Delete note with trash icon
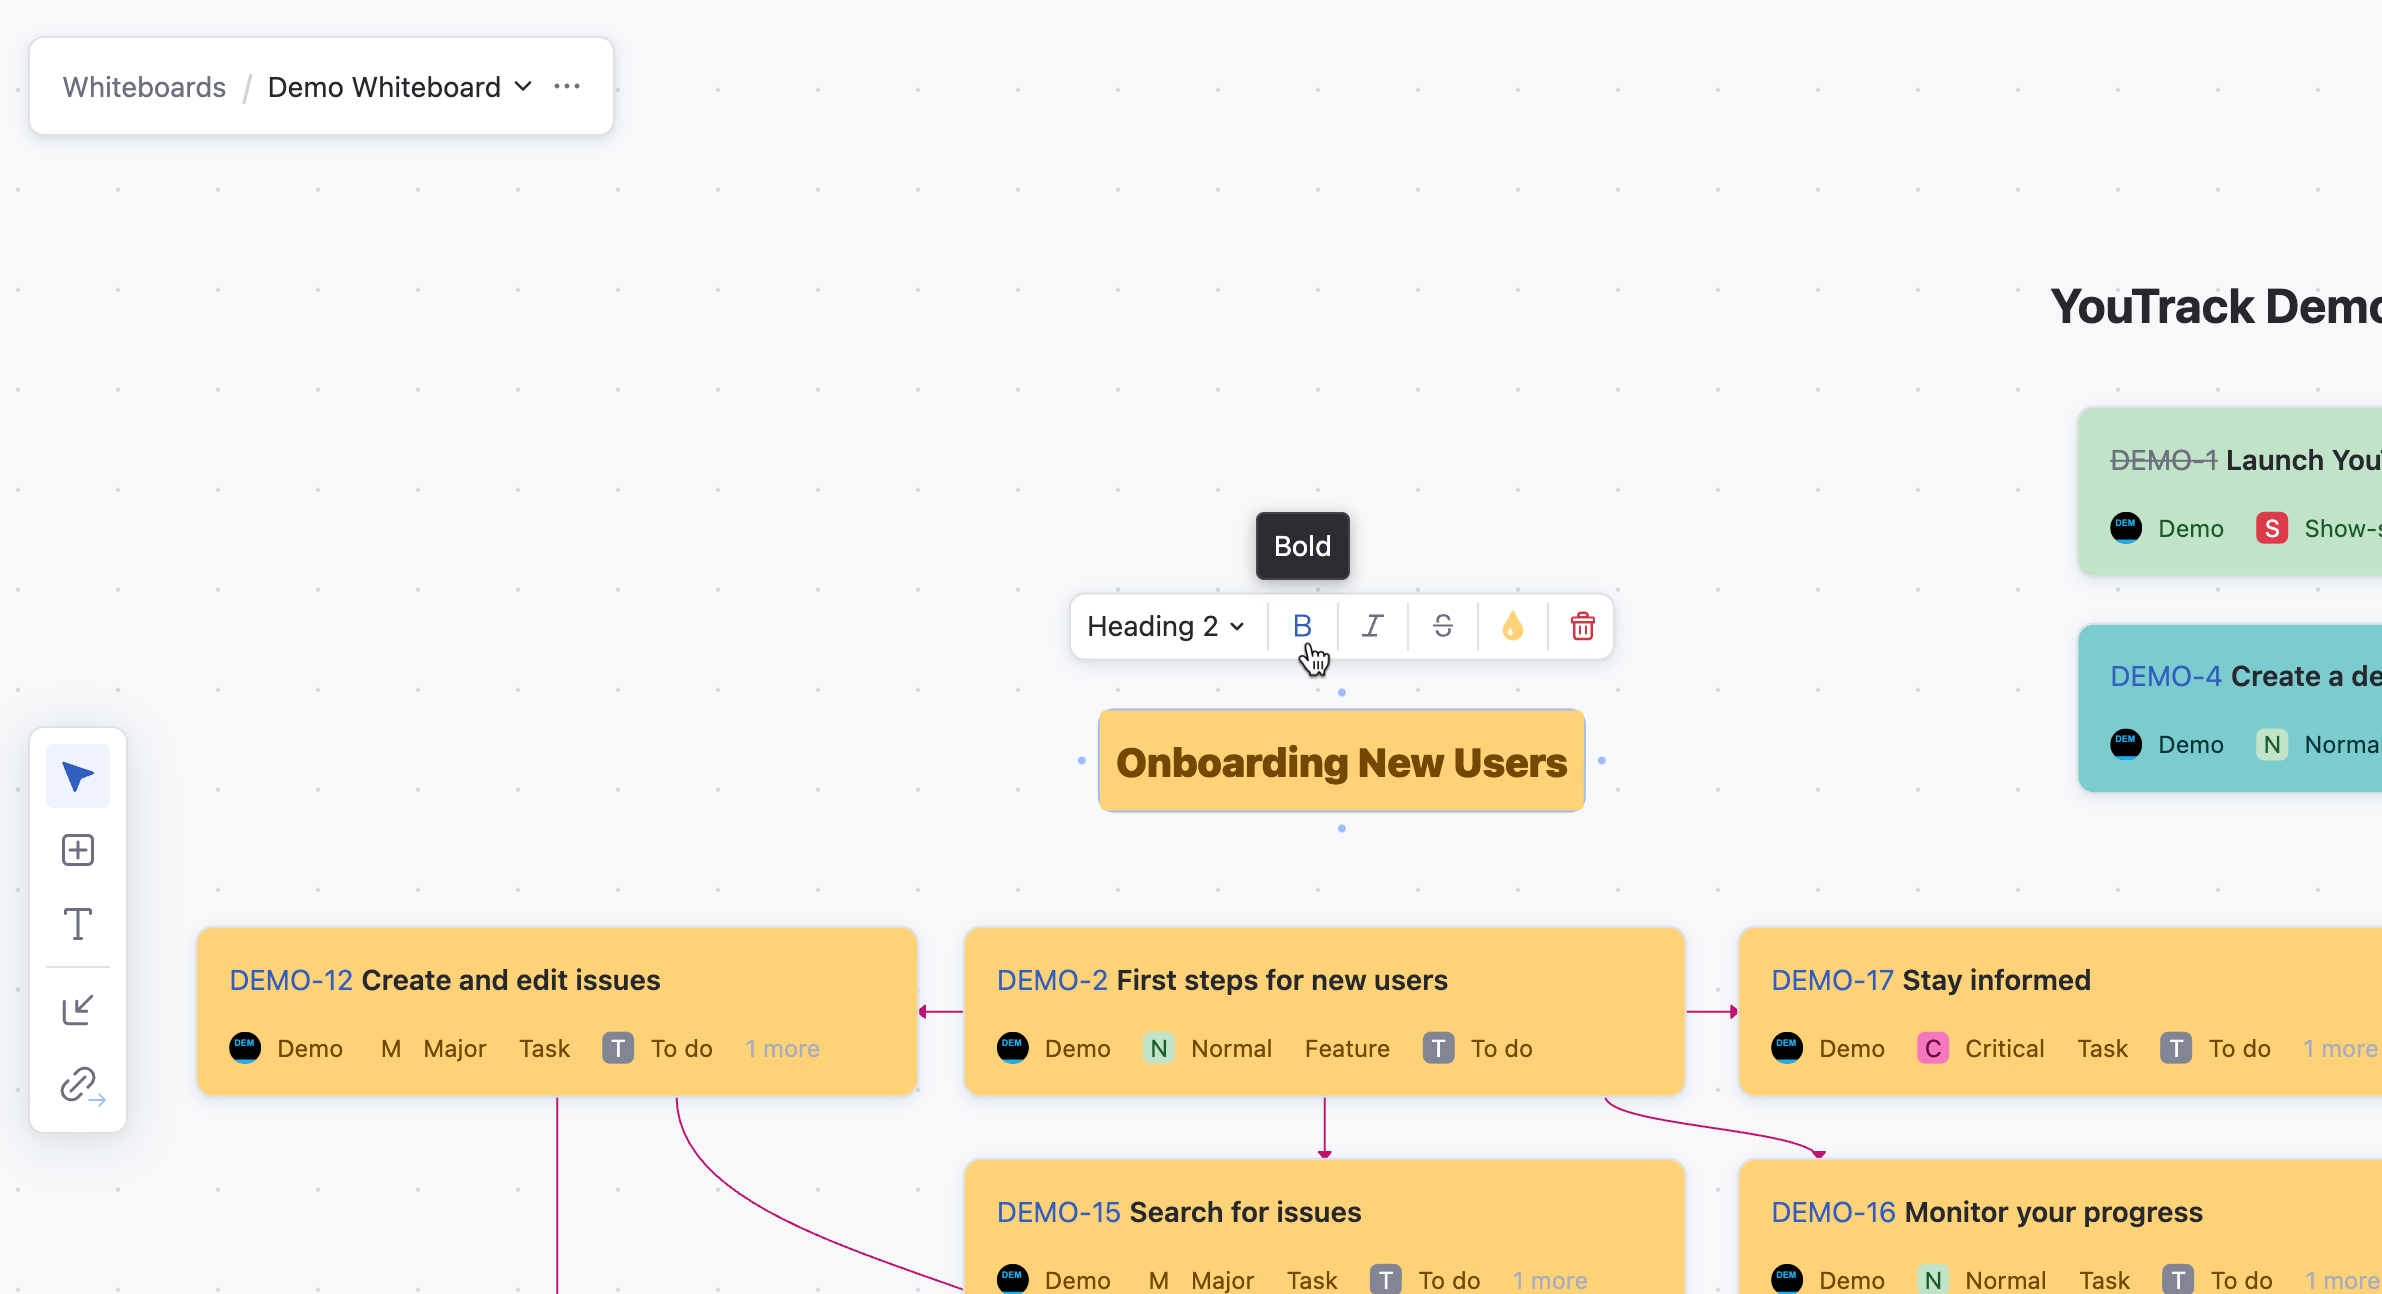This screenshot has height=1294, width=2382. [x=1582, y=626]
